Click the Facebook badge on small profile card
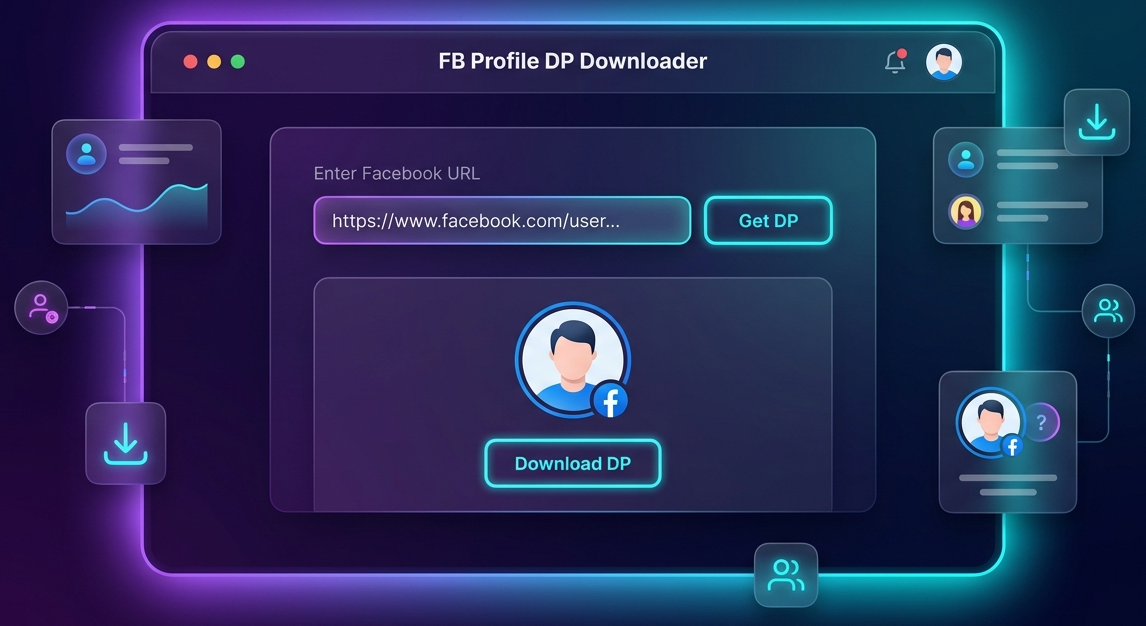This screenshot has width=1146, height=626. tap(1012, 445)
